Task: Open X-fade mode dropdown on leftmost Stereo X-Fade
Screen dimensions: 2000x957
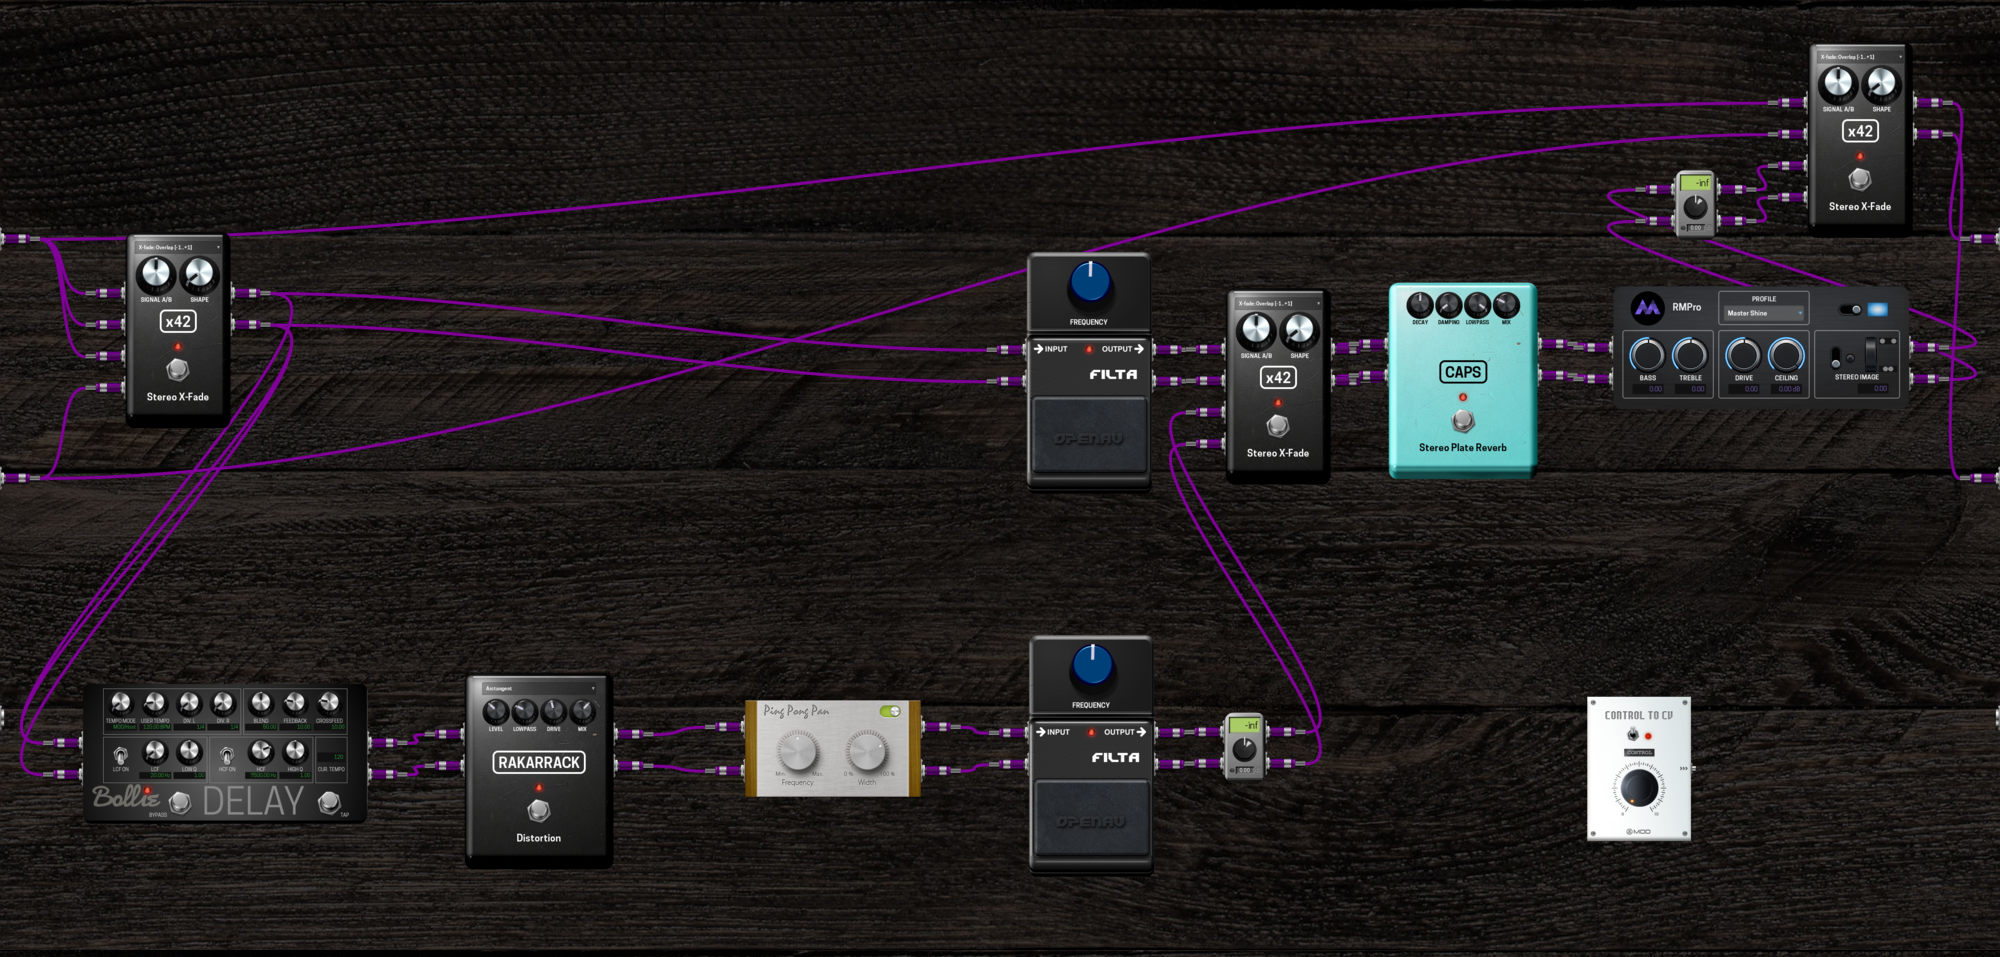Action: (x=178, y=247)
